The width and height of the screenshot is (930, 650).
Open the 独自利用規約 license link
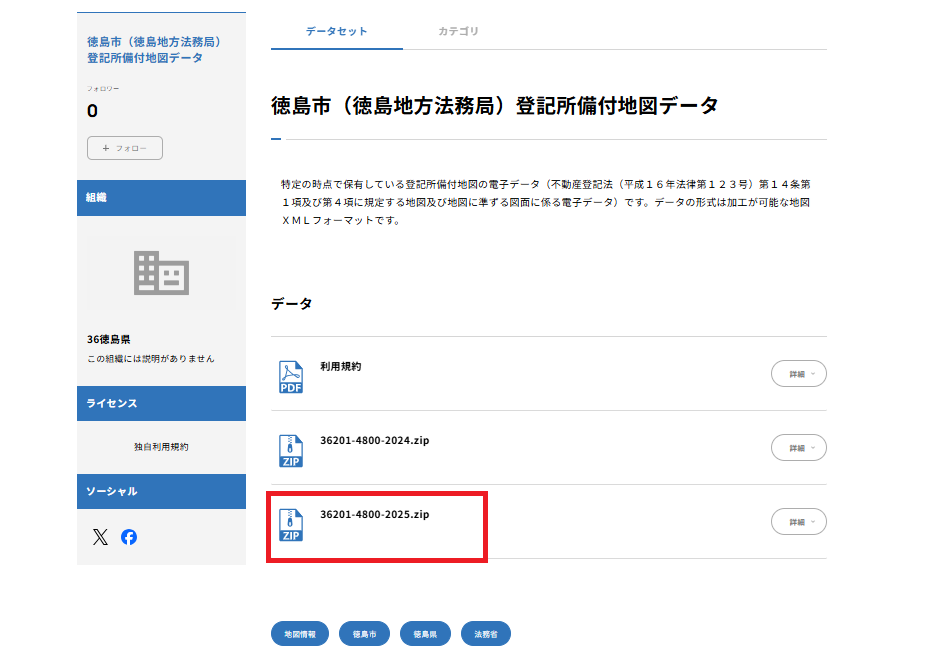pos(161,447)
